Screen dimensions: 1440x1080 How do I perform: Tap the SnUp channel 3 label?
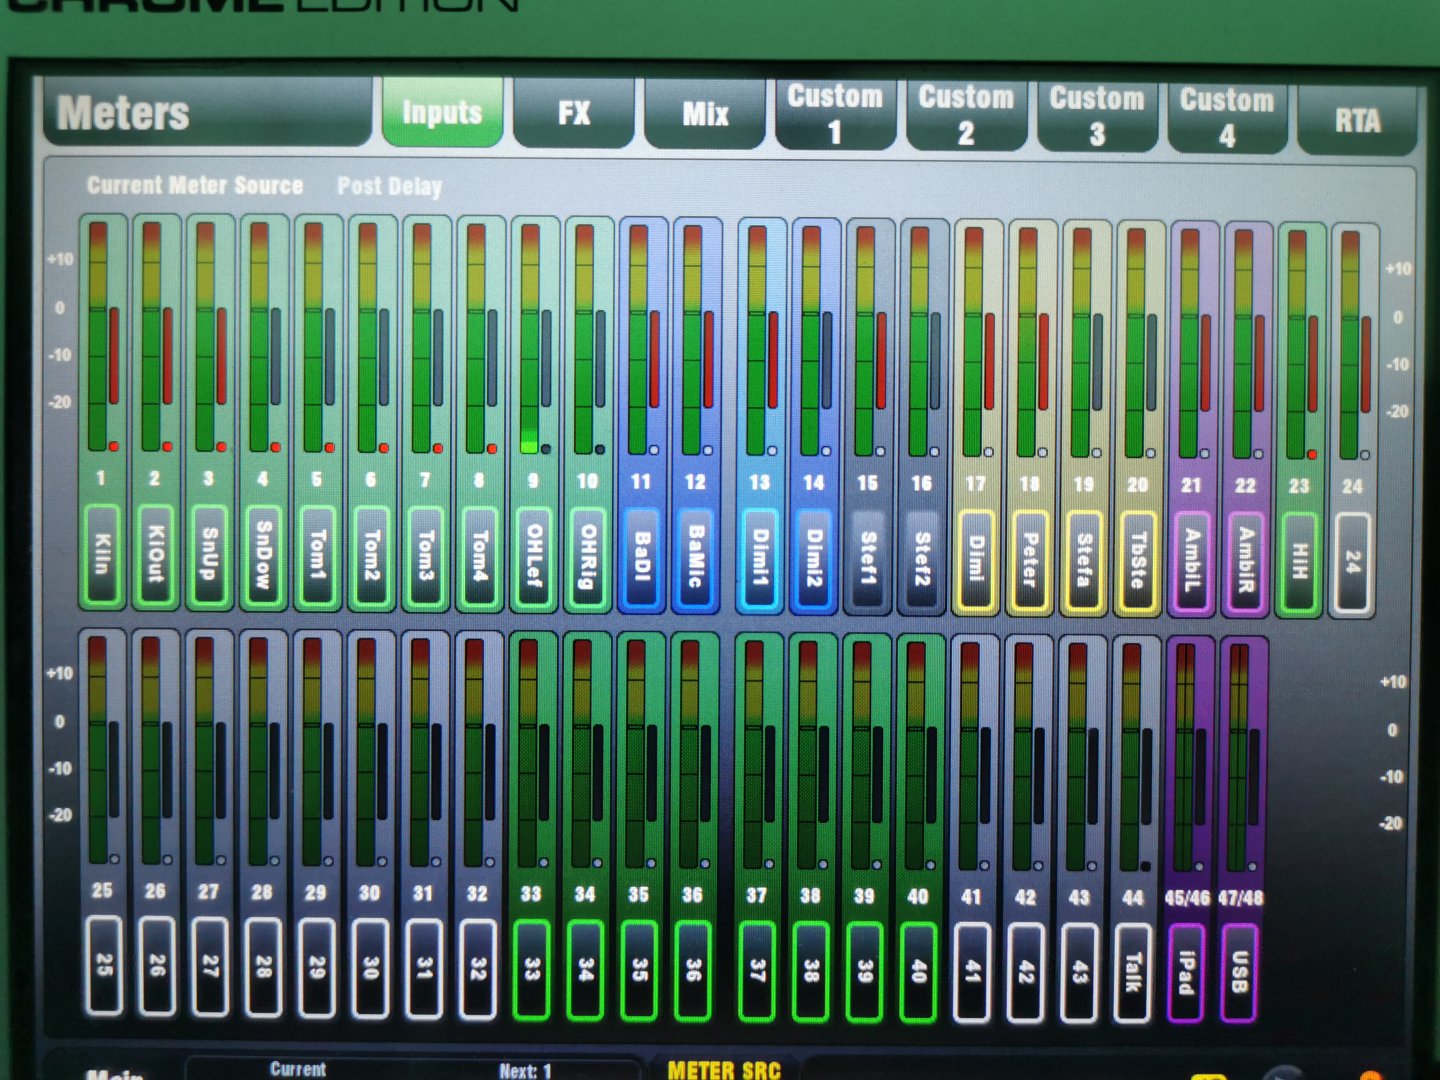[x=209, y=555]
